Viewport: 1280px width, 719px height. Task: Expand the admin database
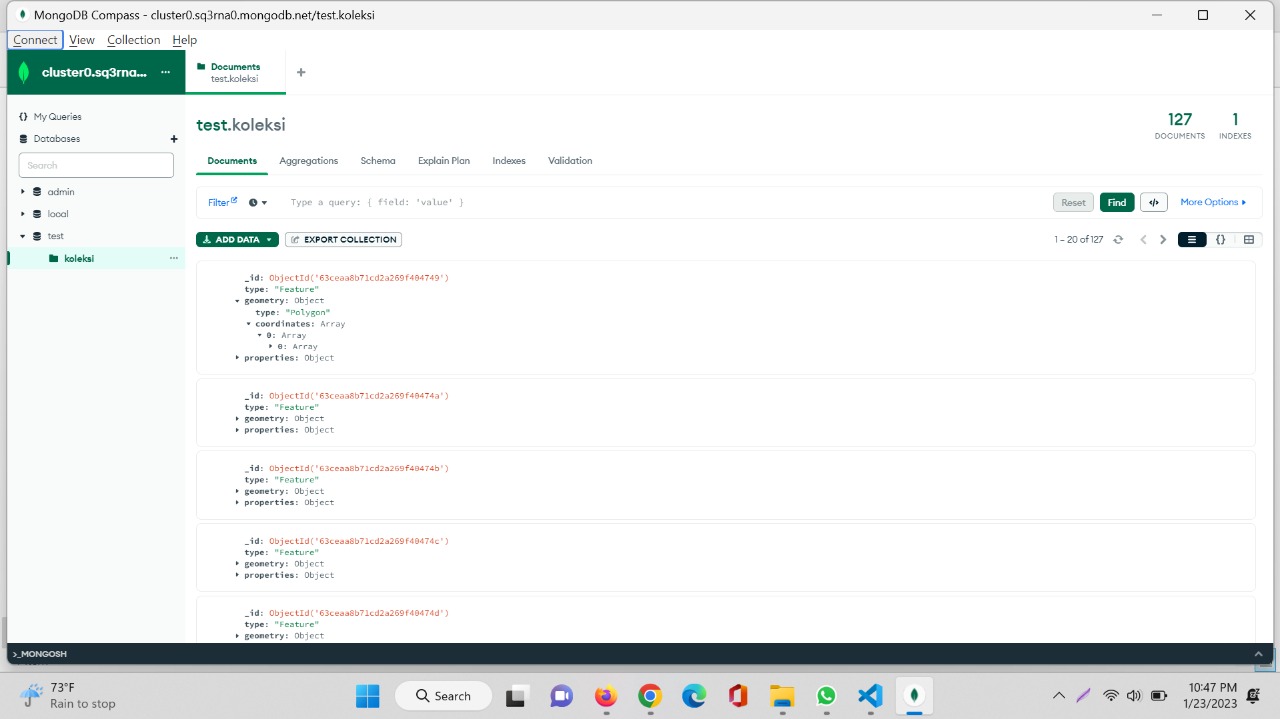point(23,192)
